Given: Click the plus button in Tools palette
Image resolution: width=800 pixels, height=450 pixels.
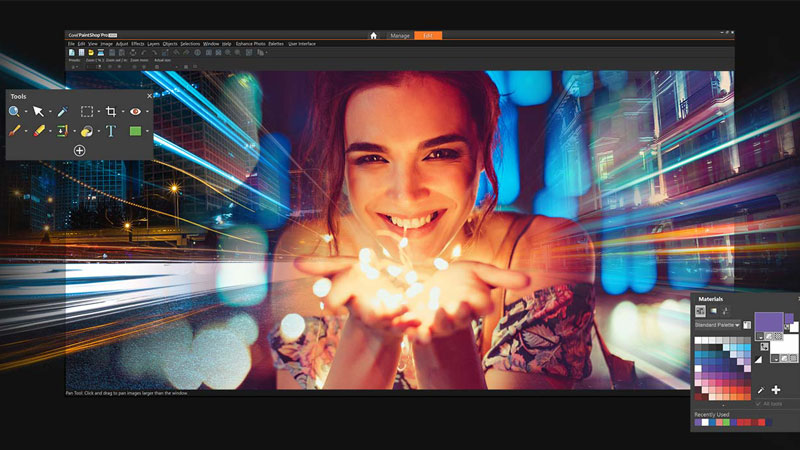Looking at the screenshot, I should [79, 150].
